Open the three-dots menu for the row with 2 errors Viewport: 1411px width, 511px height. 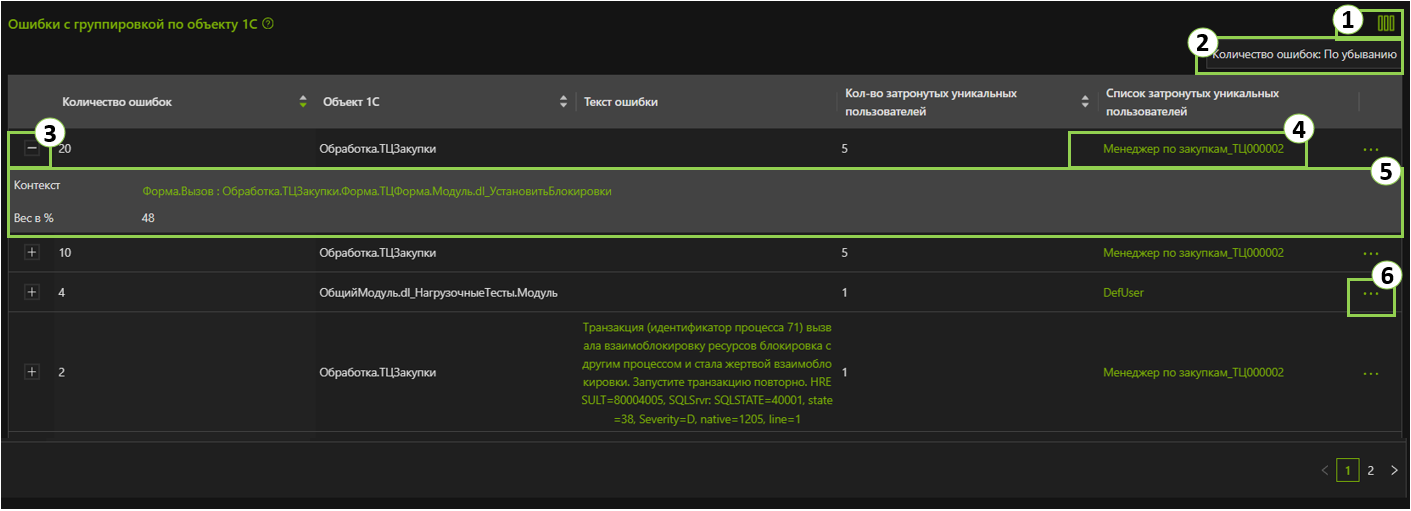pos(1370,373)
